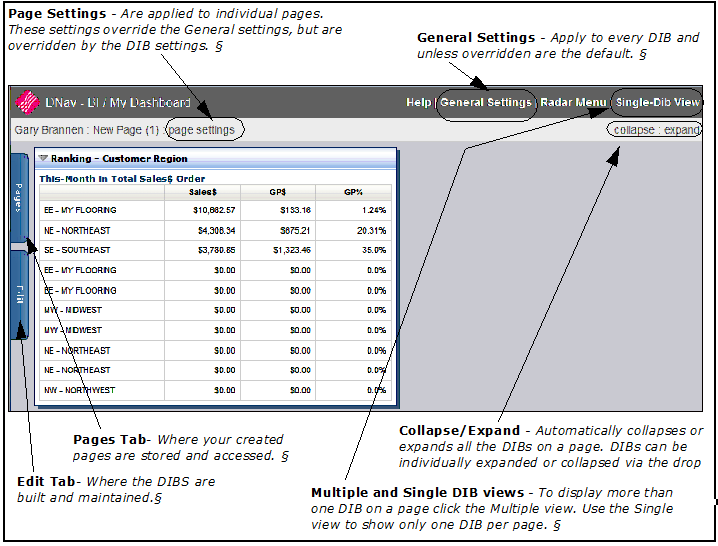Click the GP$ column header
The height and width of the screenshot is (546, 718).
(x=277, y=191)
